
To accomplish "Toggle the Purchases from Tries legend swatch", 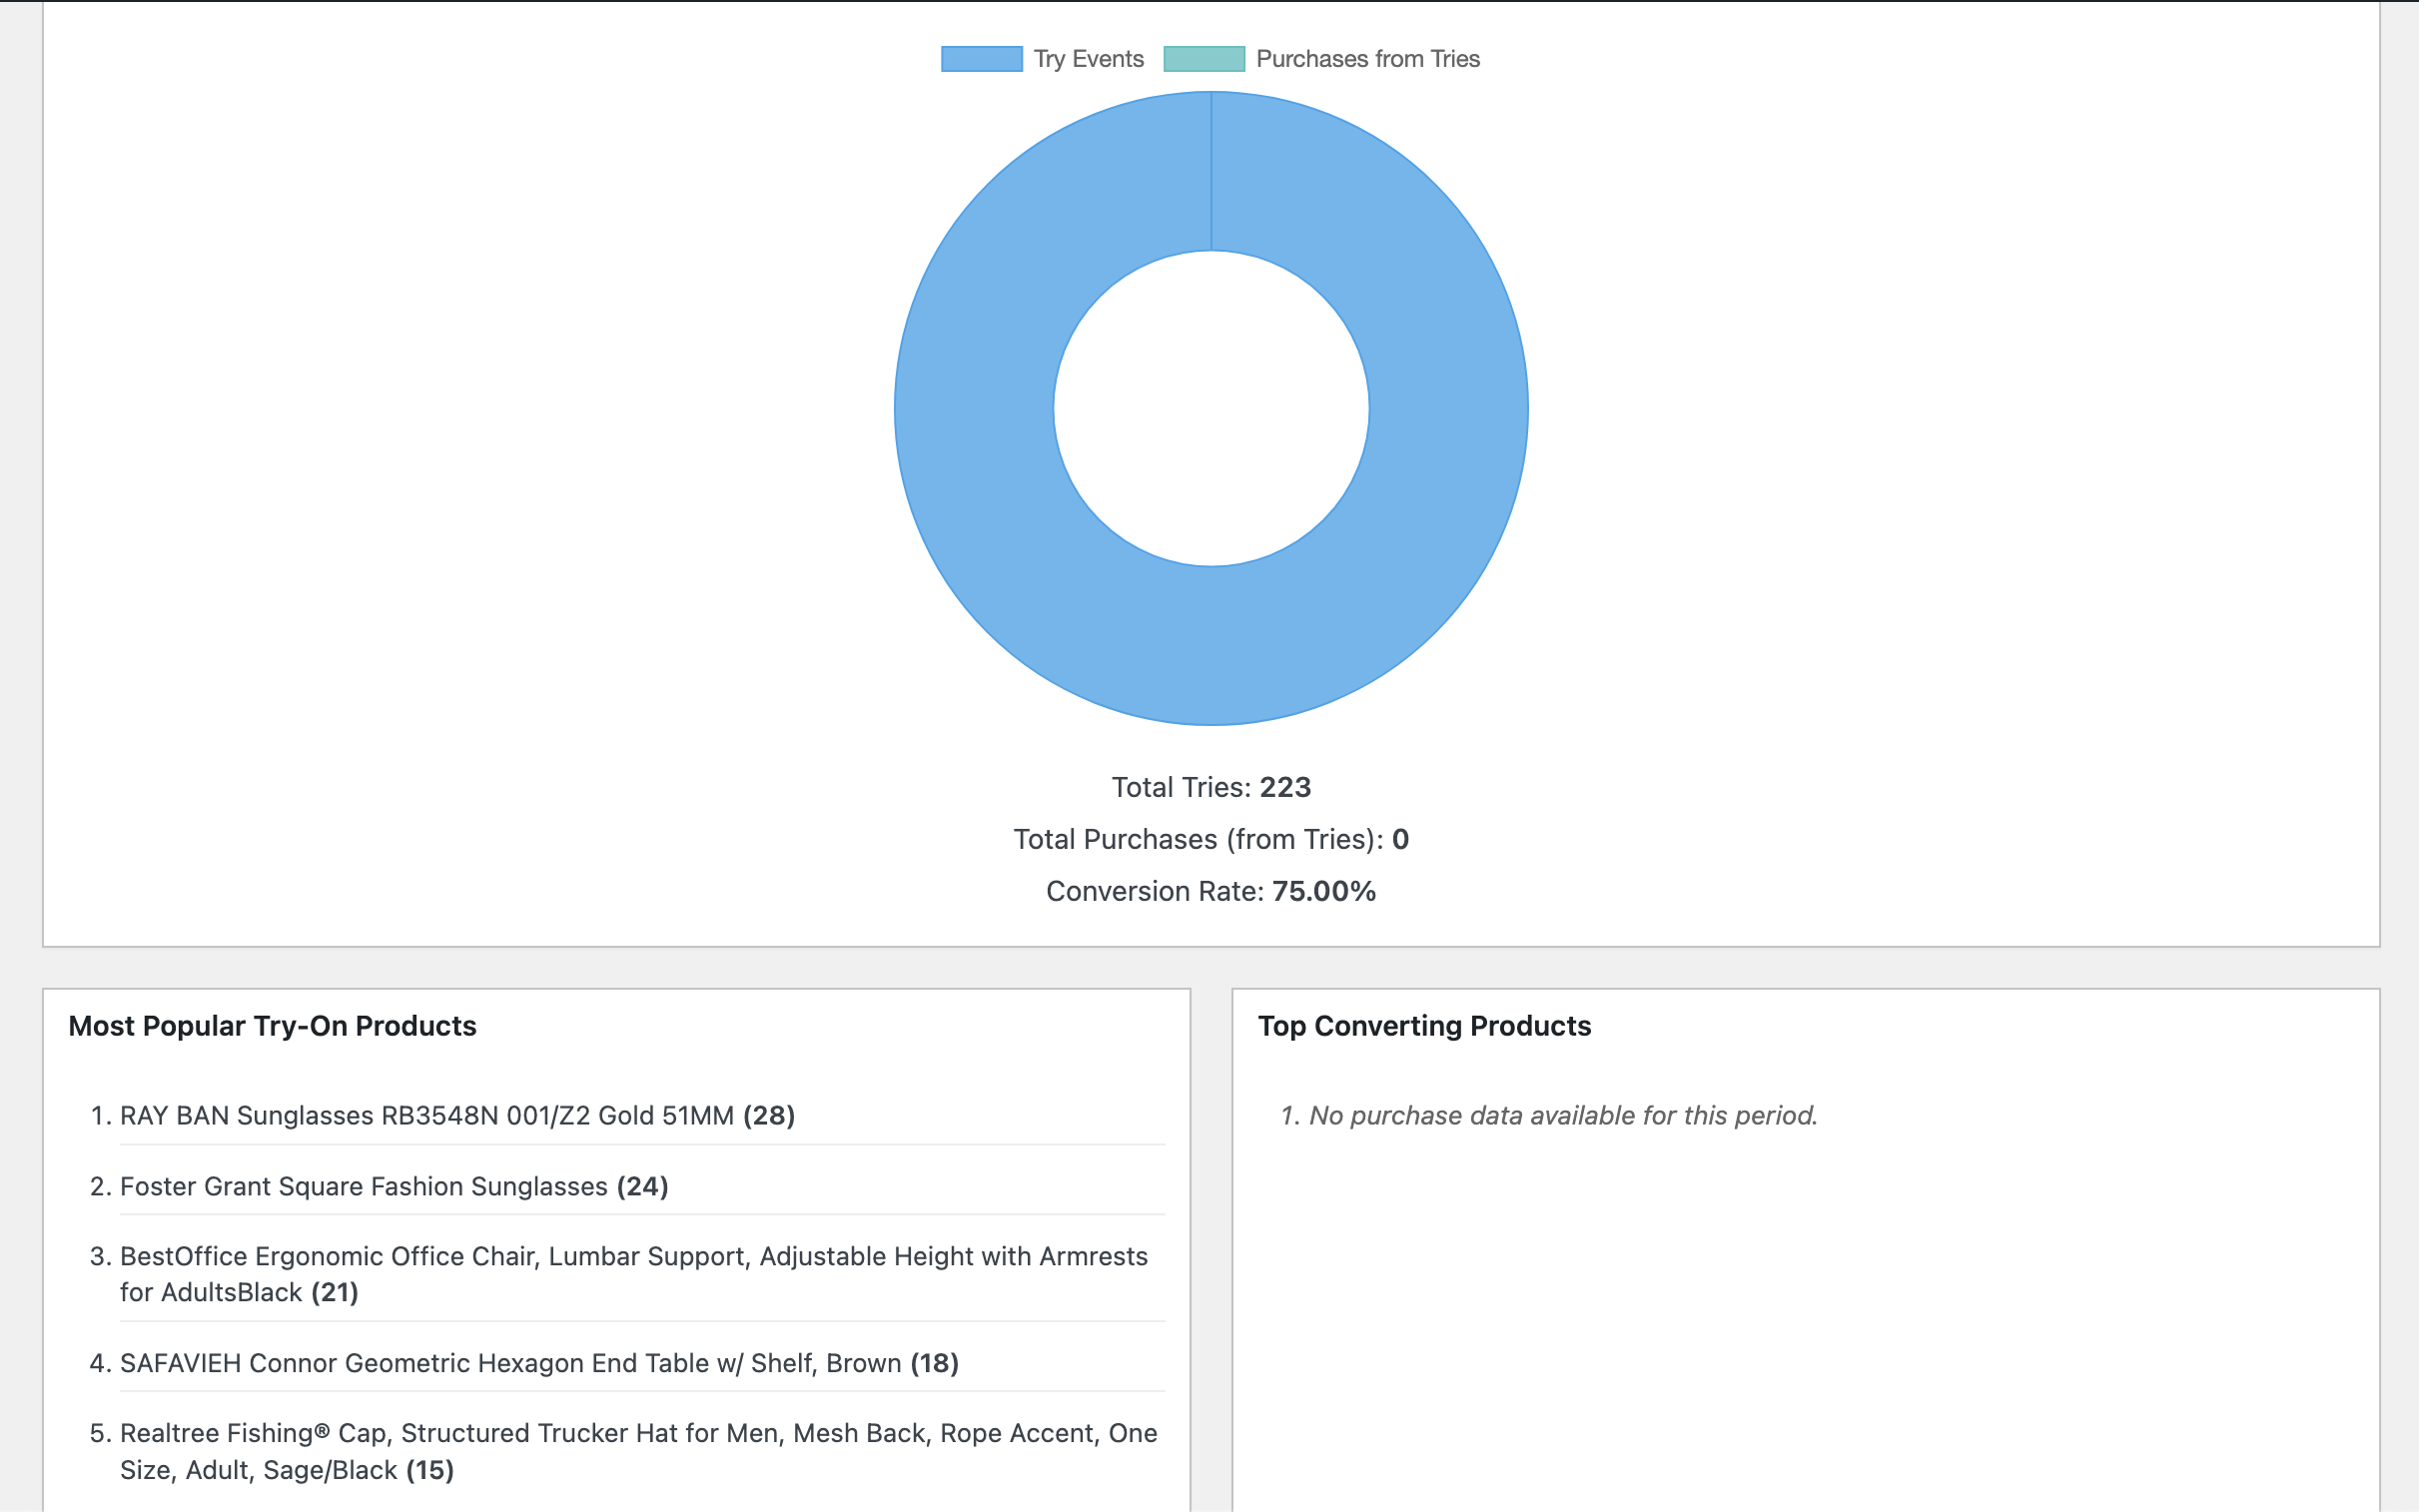I will point(1203,59).
